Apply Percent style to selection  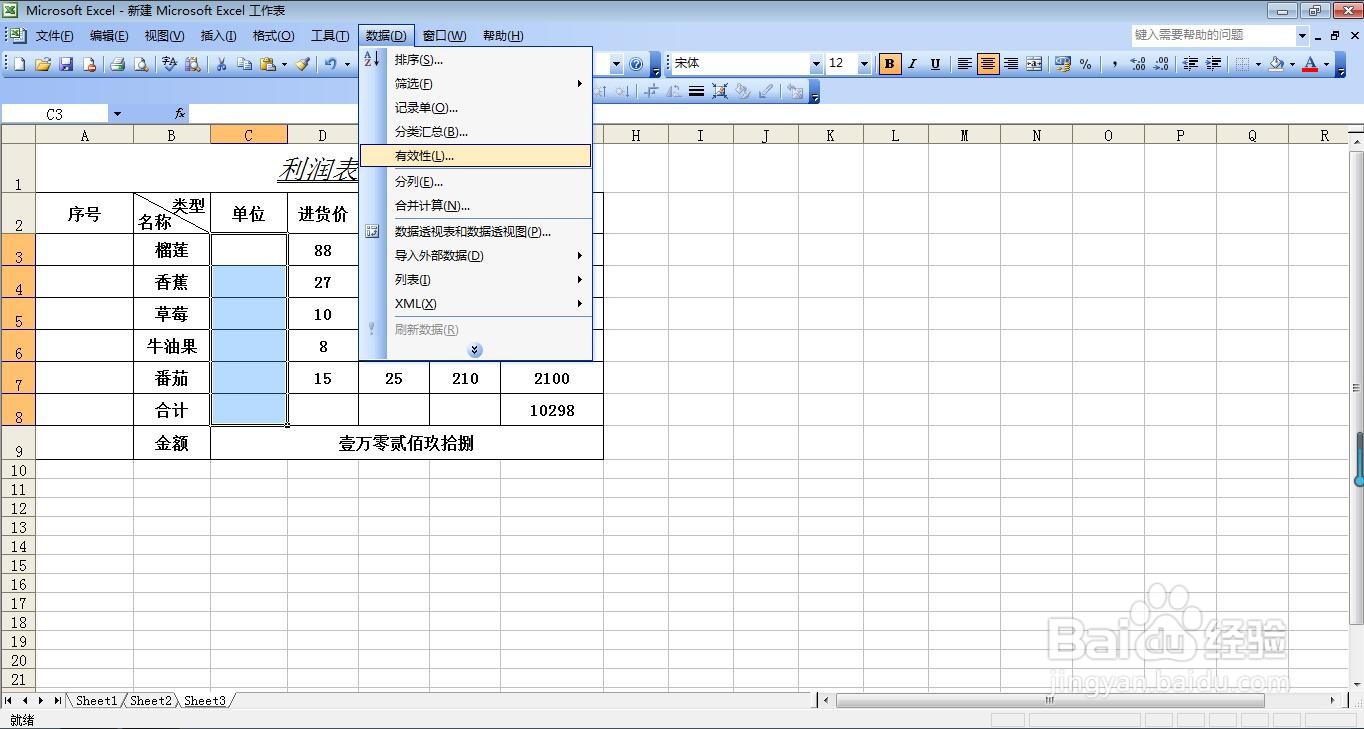pyautogui.click(x=1085, y=64)
